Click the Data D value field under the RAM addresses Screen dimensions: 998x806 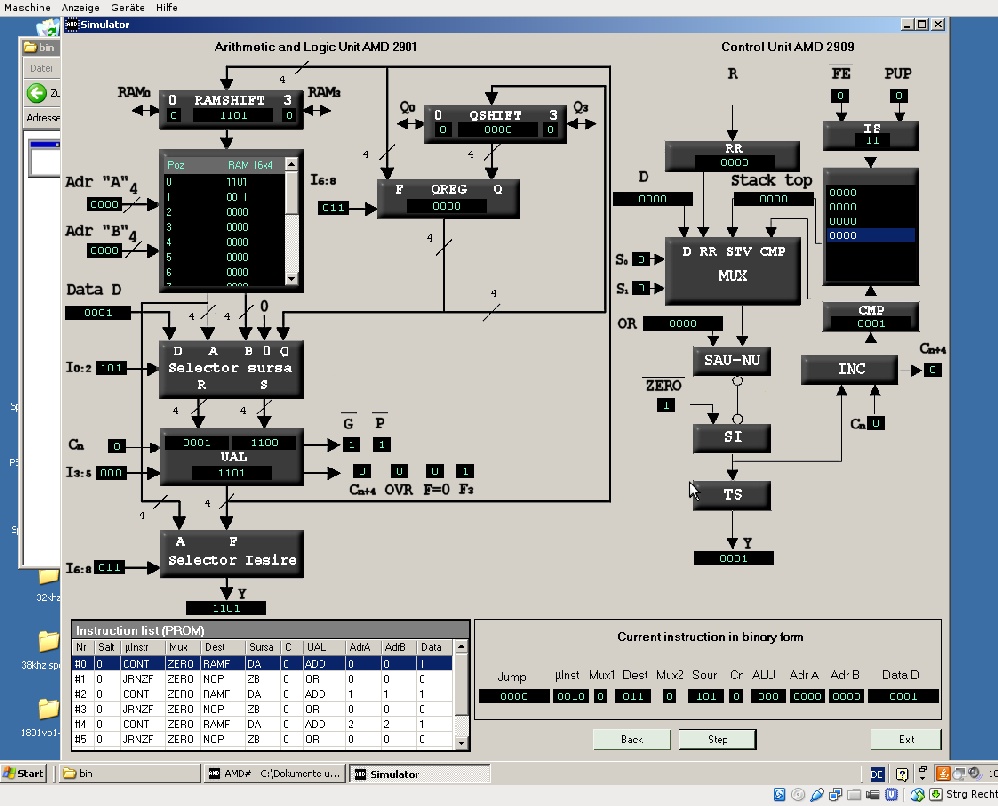click(x=98, y=313)
